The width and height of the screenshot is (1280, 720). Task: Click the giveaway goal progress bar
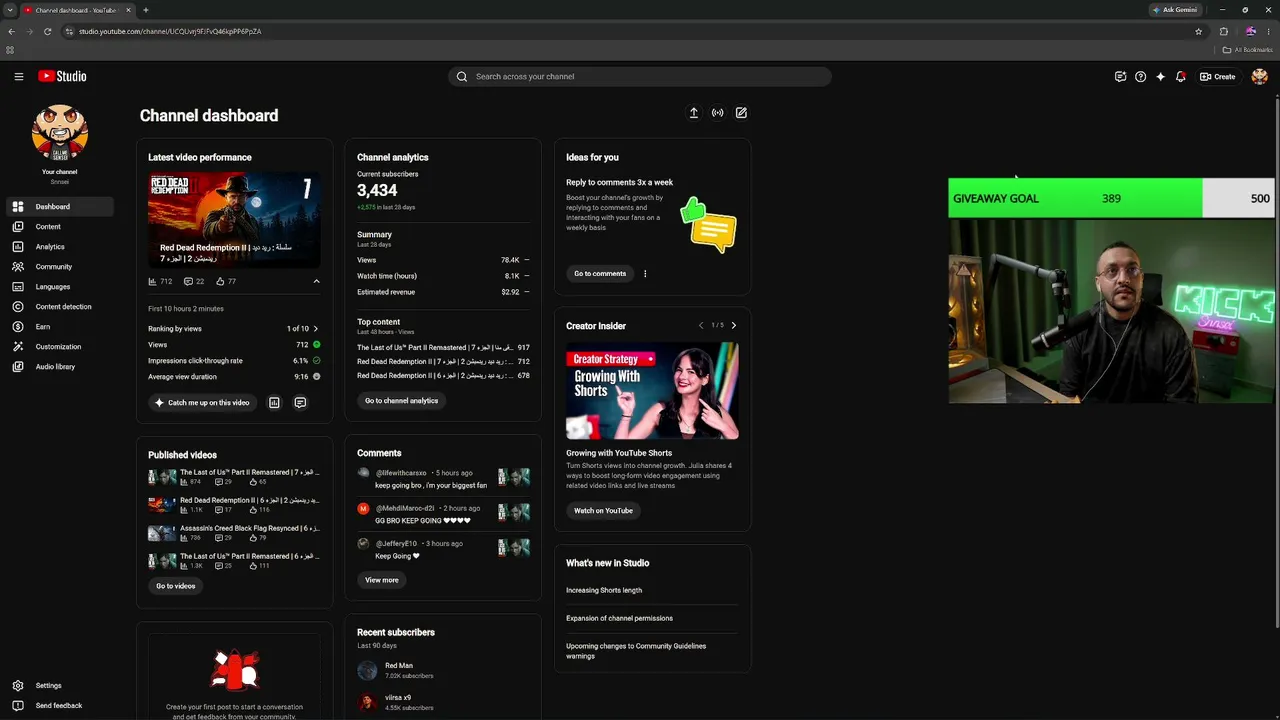(1111, 198)
